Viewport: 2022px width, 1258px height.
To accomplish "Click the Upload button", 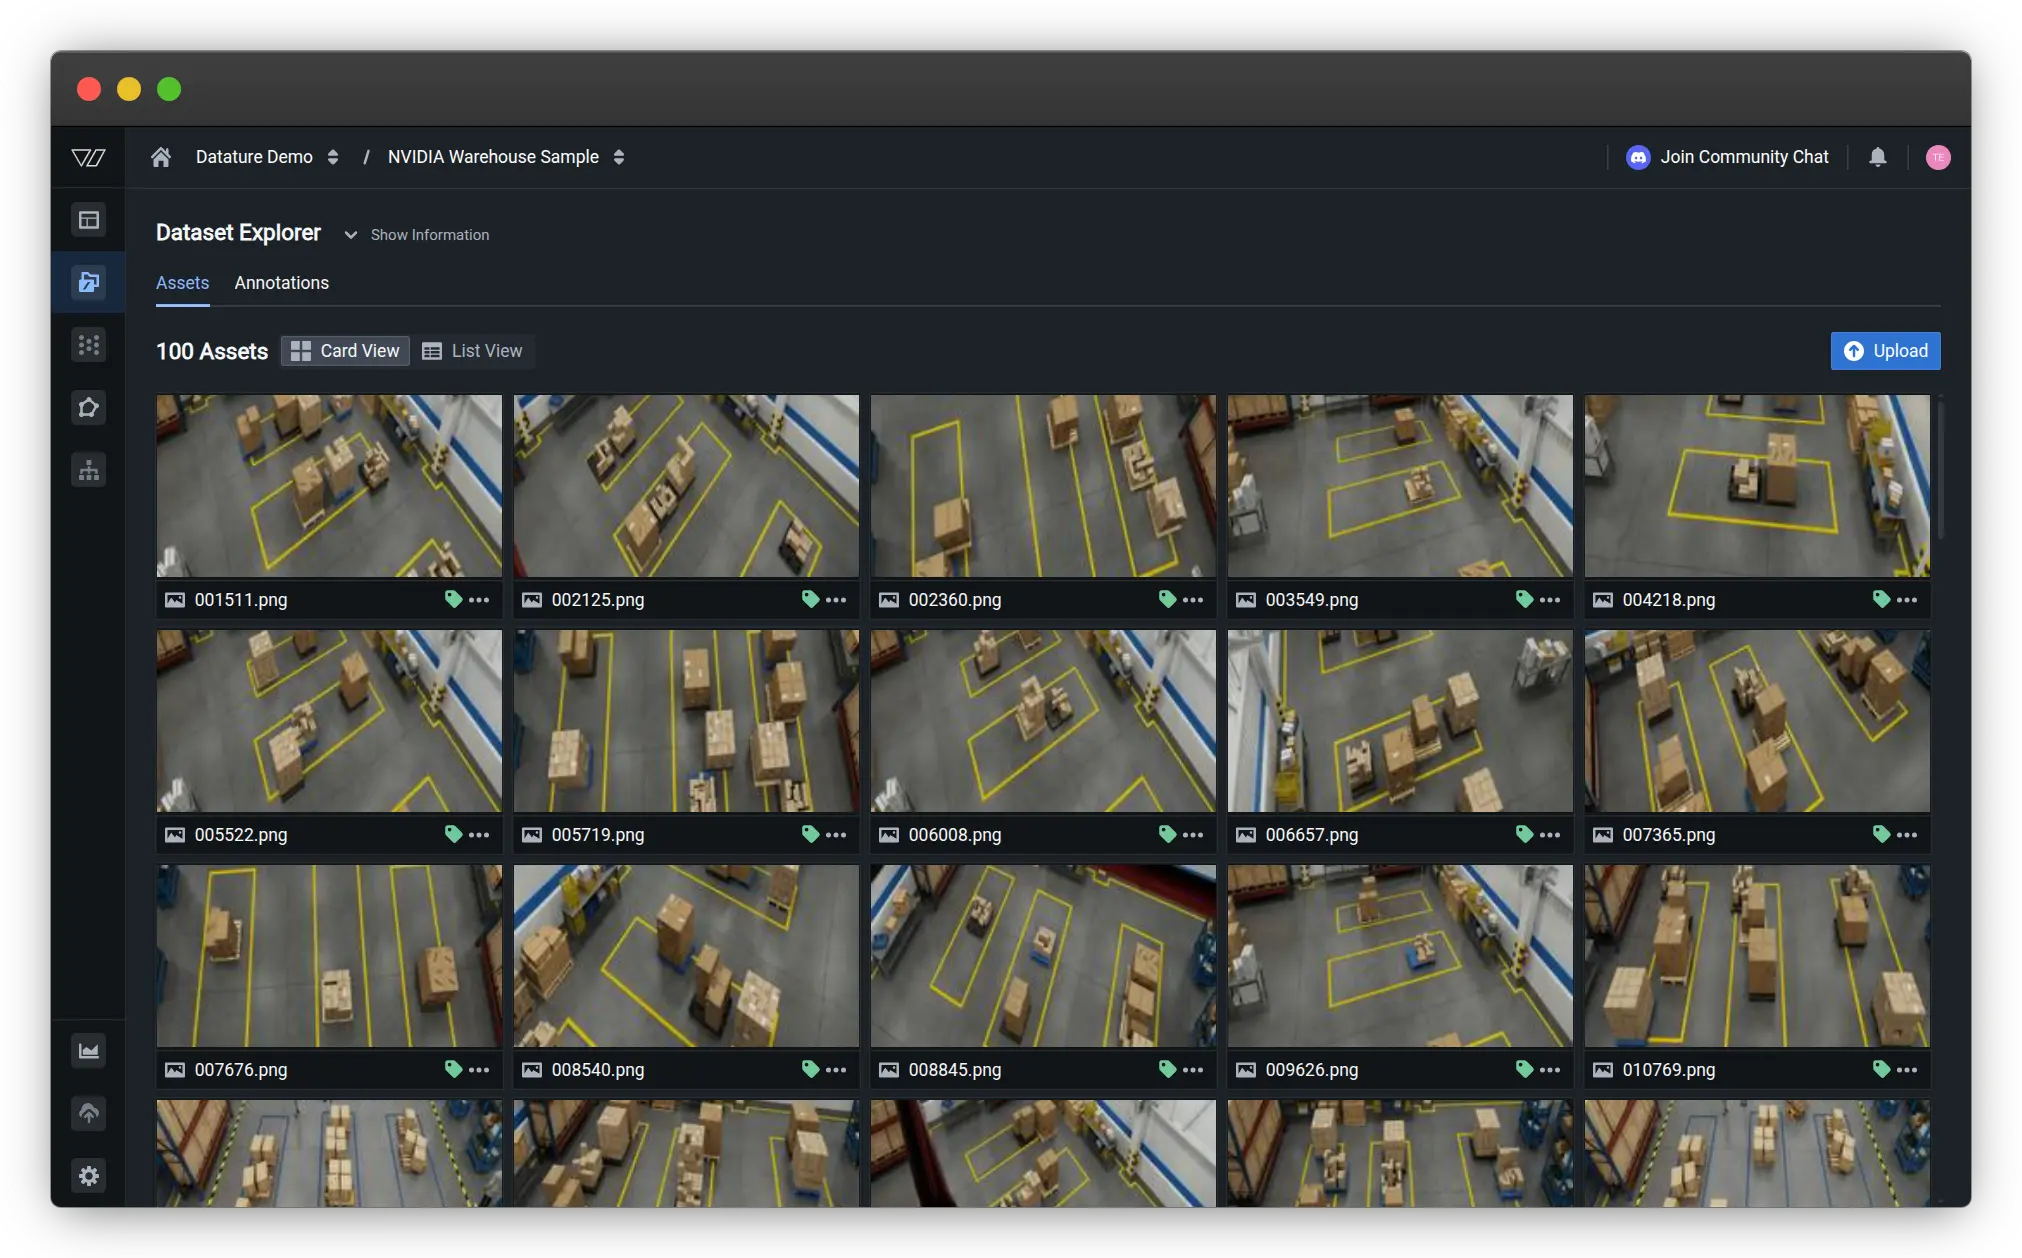I will coord(1885,351).
